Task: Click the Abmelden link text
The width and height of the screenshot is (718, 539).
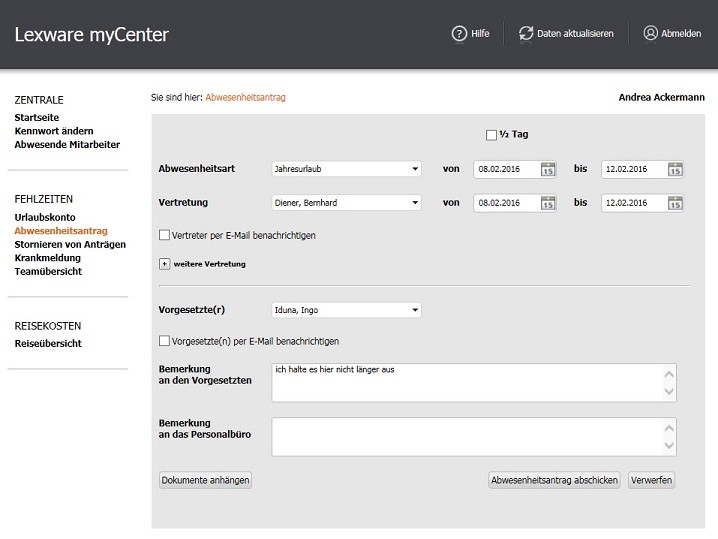Action: [x=681, y=33]
